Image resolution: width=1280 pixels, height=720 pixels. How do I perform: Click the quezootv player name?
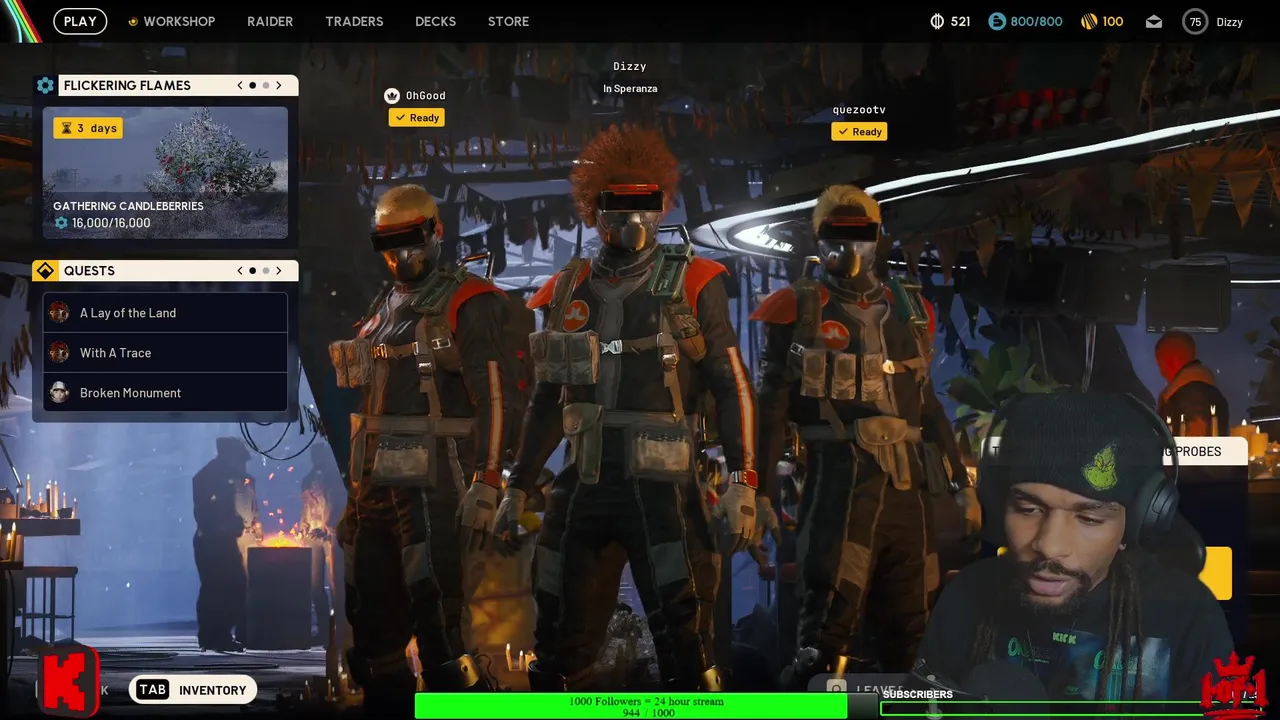click(859, 110)
